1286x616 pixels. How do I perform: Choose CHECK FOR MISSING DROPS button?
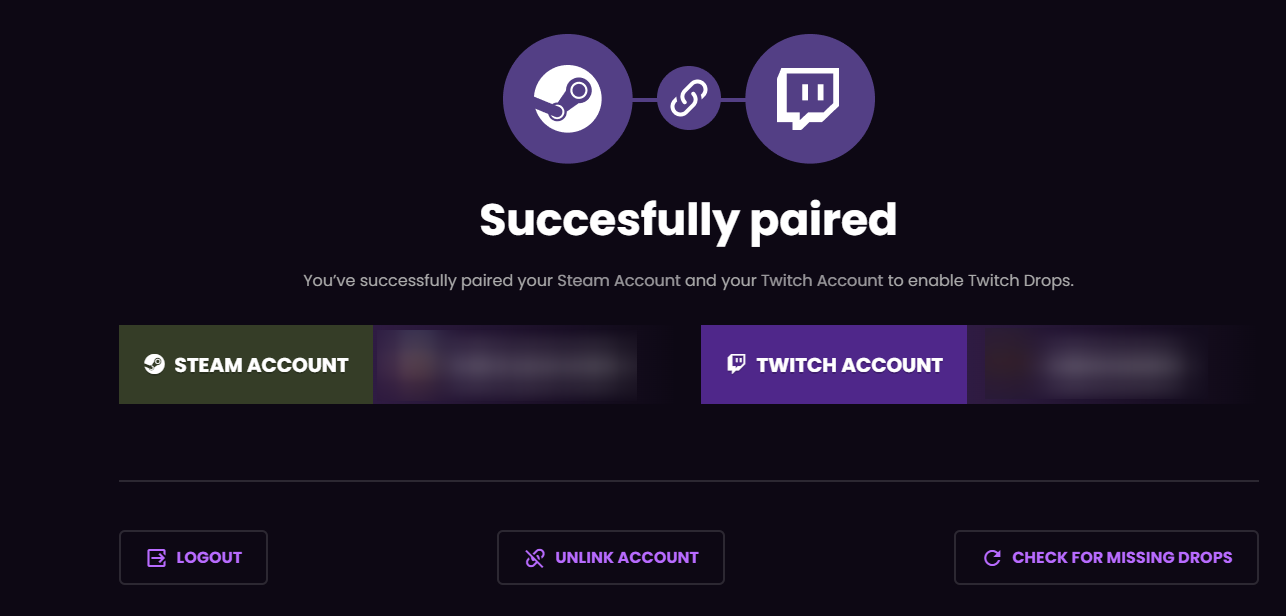pos(1106,557)
